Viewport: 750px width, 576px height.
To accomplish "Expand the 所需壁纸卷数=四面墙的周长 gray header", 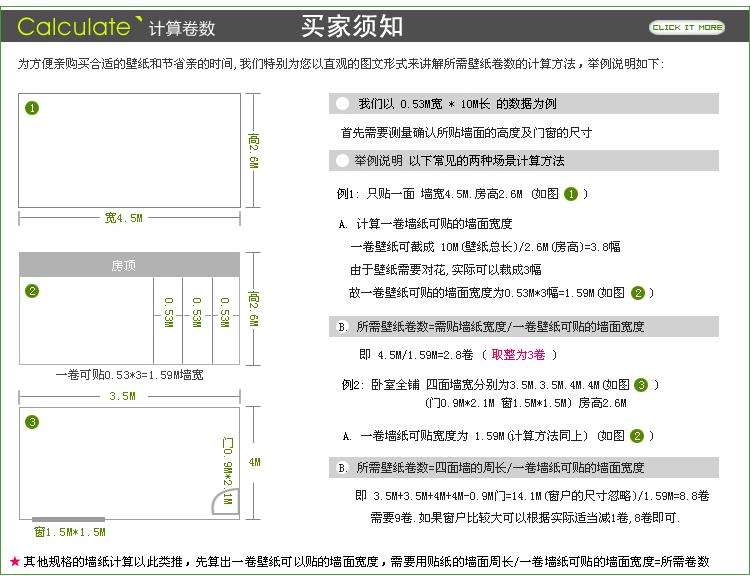I will (x=523, y=467).
